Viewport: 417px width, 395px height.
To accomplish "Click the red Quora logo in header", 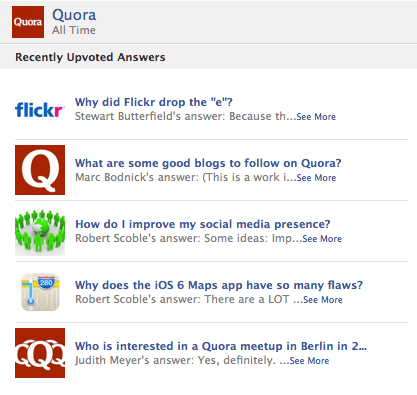I will (28, 22).
